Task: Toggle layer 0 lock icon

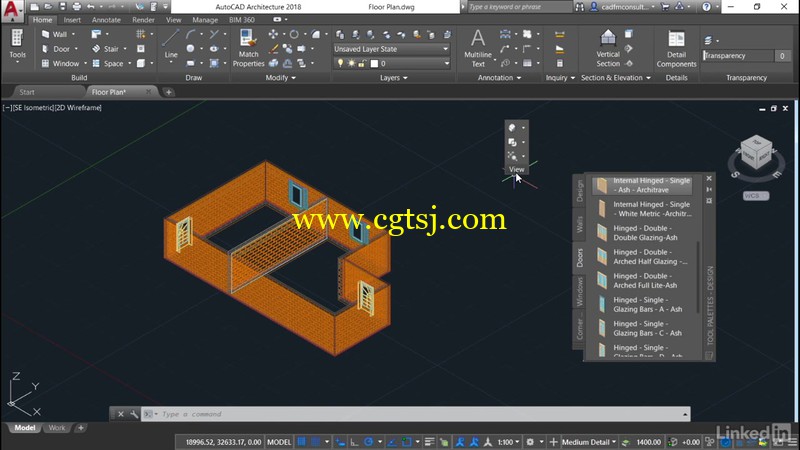Action: (x=362, y=63)
